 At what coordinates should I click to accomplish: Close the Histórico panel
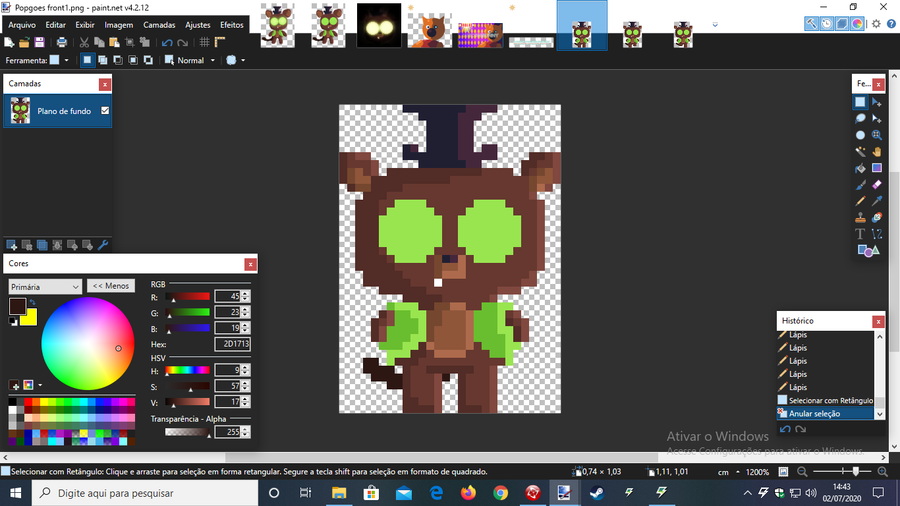click(x=878, y=321)
